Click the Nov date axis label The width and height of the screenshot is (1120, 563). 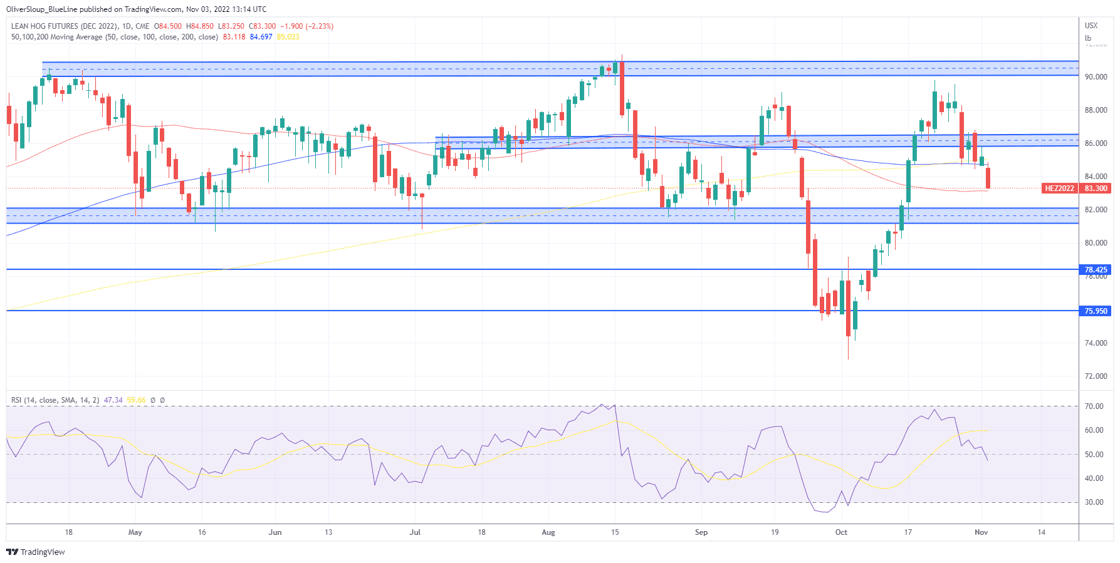983,532
